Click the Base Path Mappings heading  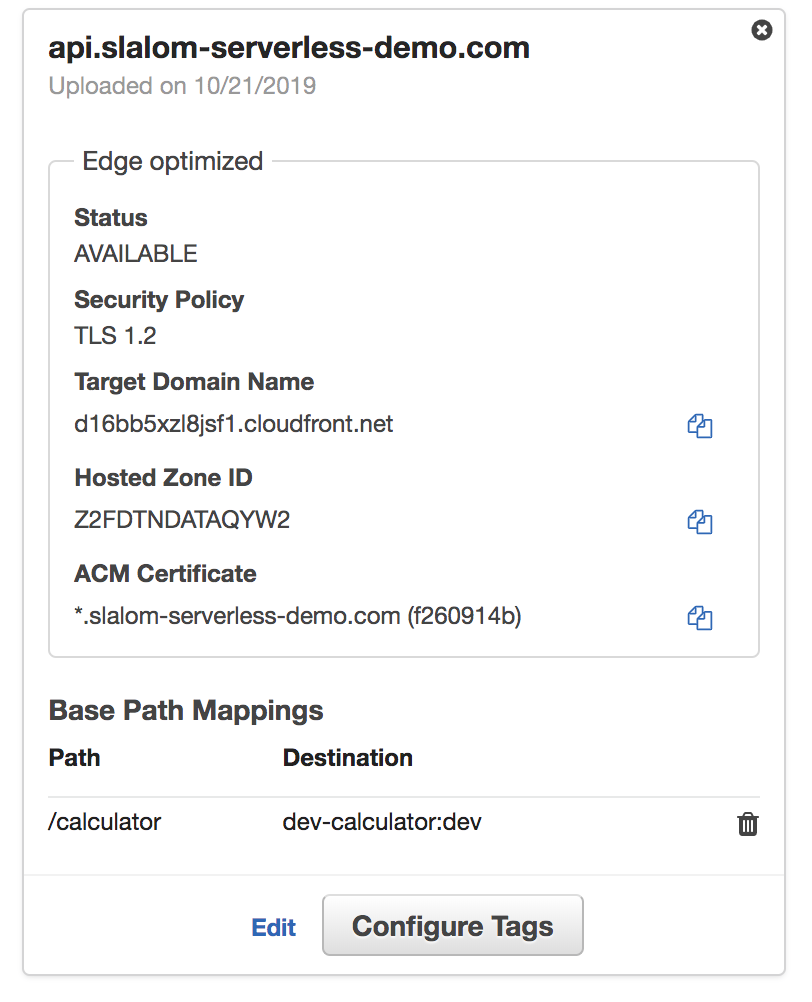[x=186, y=711]
